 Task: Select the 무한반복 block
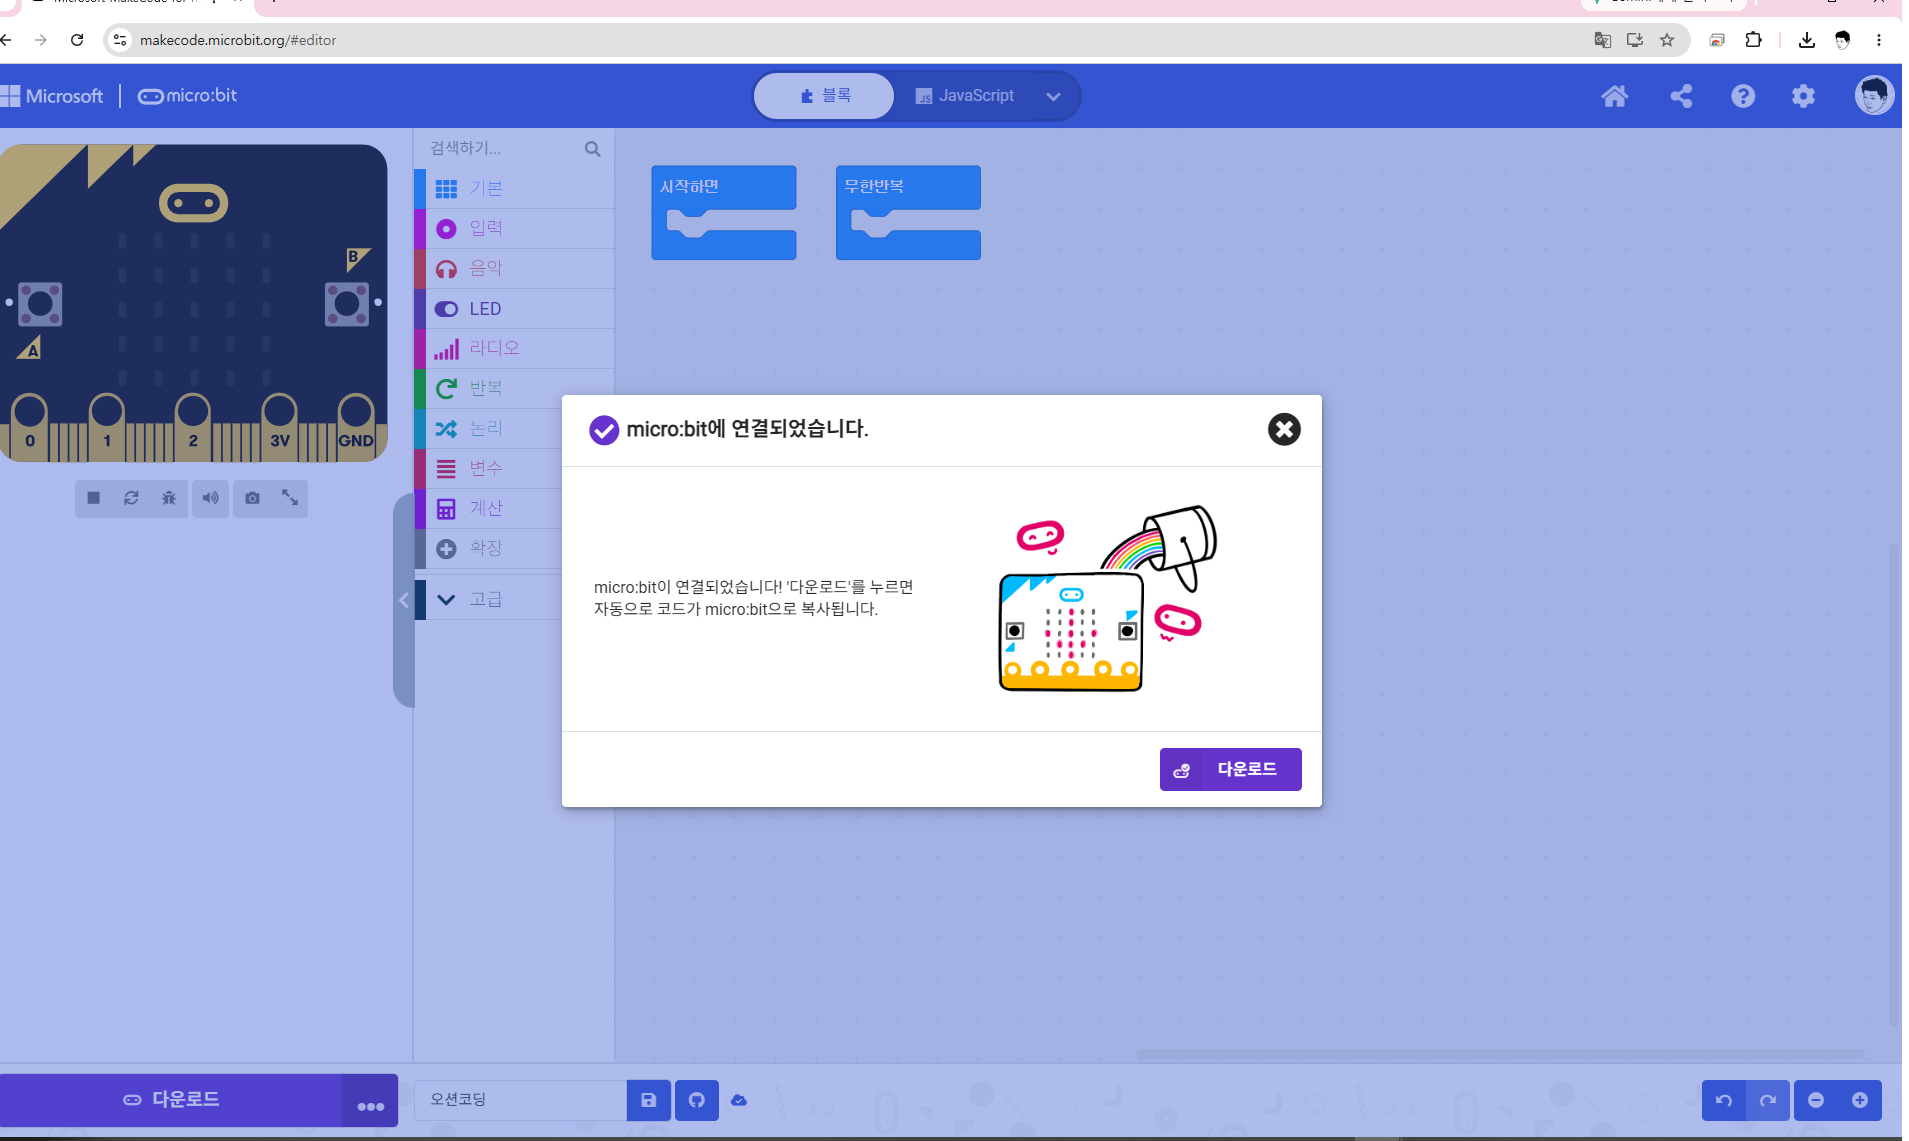[x=907, y=188]
